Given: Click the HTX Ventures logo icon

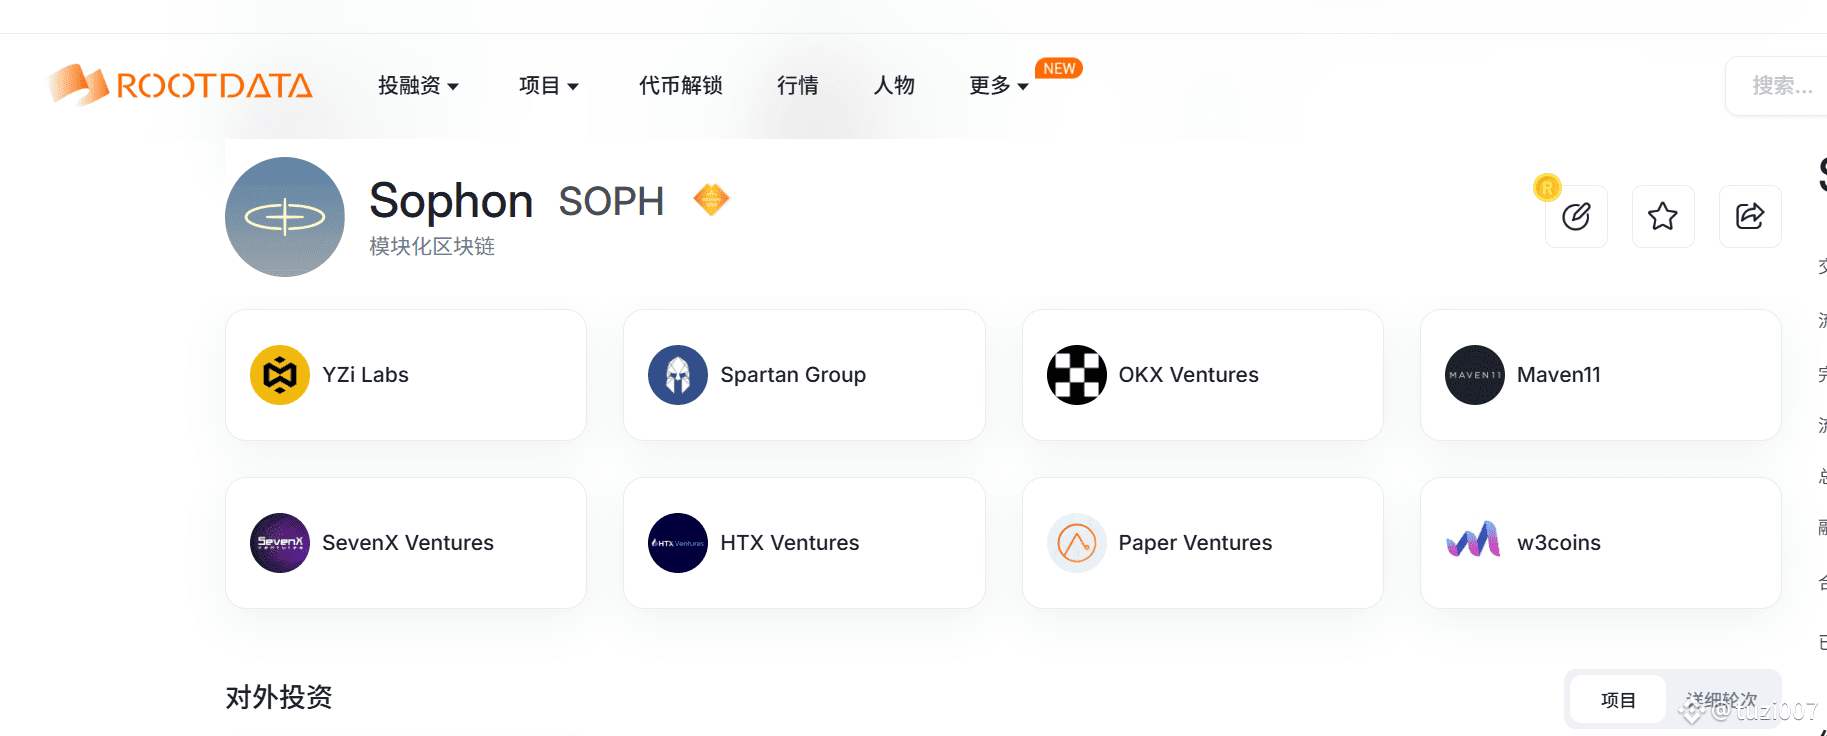Looking at the screenshot, I should tap(678, 543).
